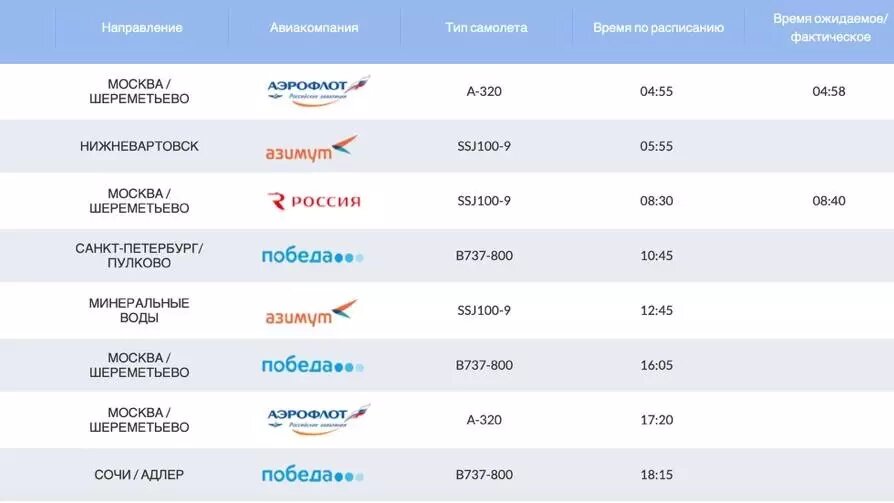
Task: Select the Авиакомпания column header
Action: 314,27
